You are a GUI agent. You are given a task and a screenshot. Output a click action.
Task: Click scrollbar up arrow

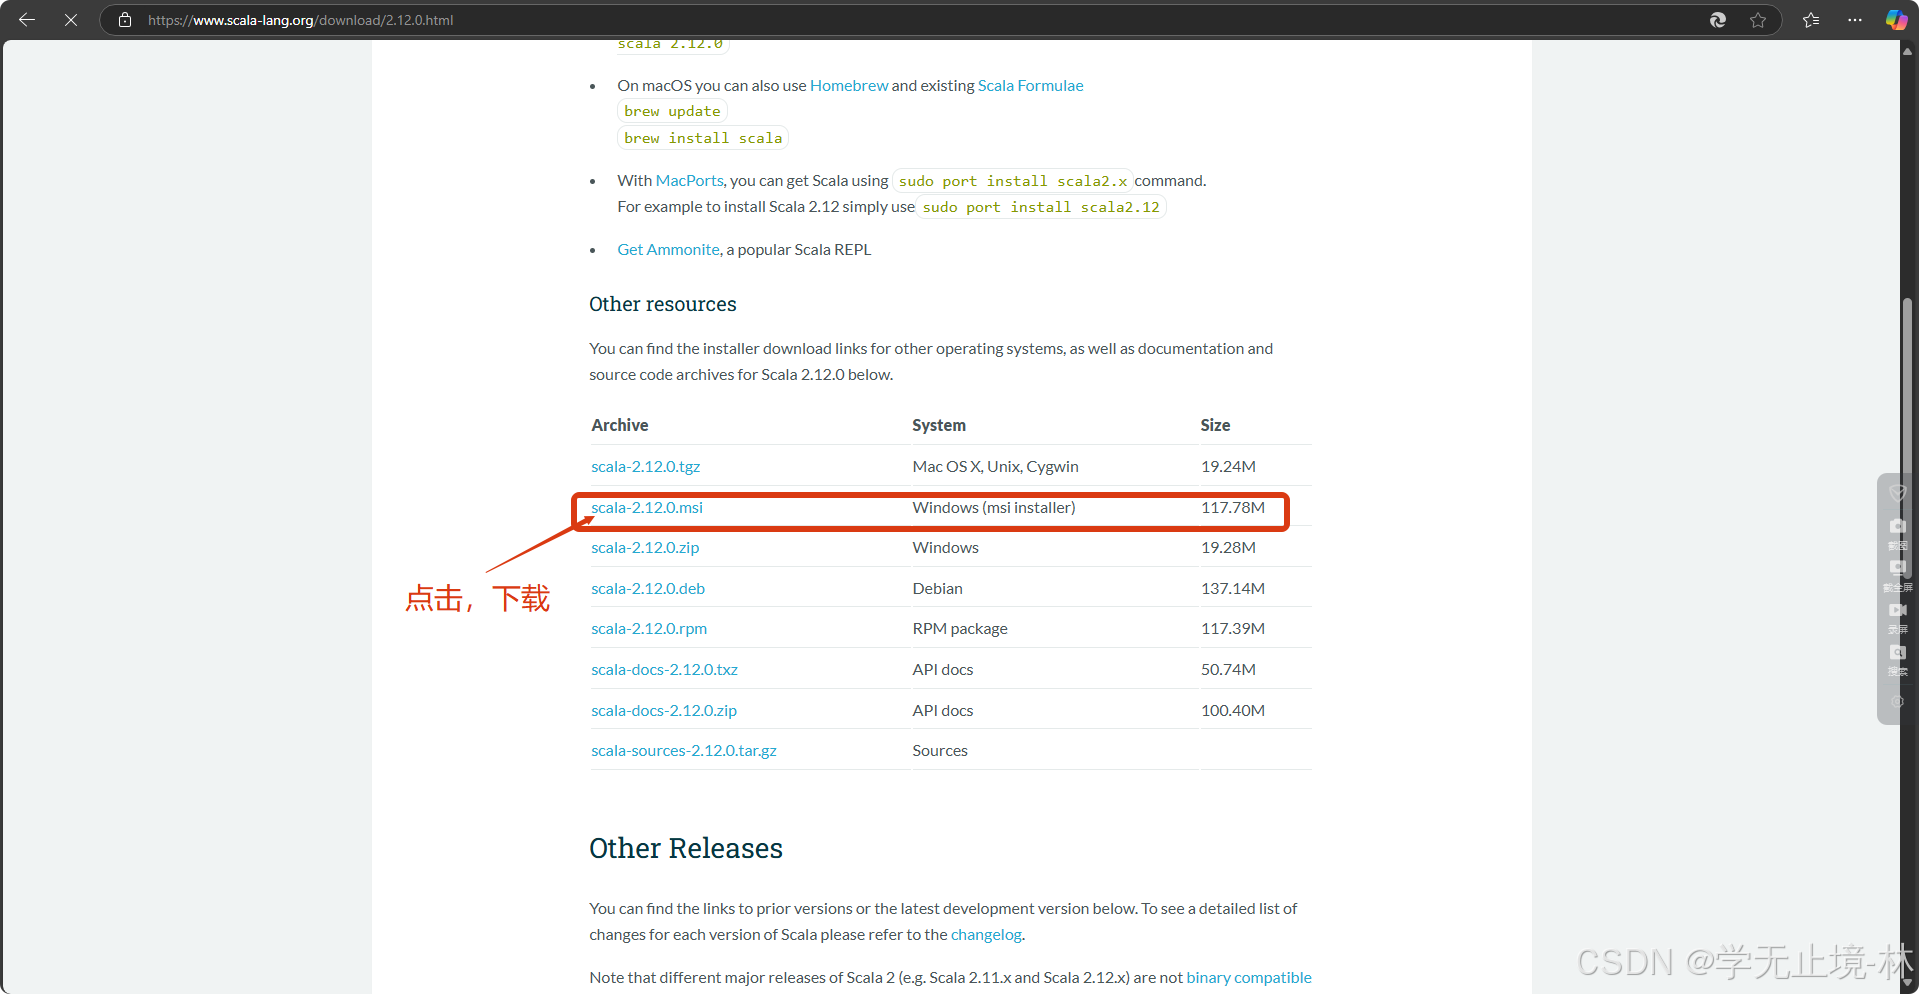click(x=1908, y=50)
